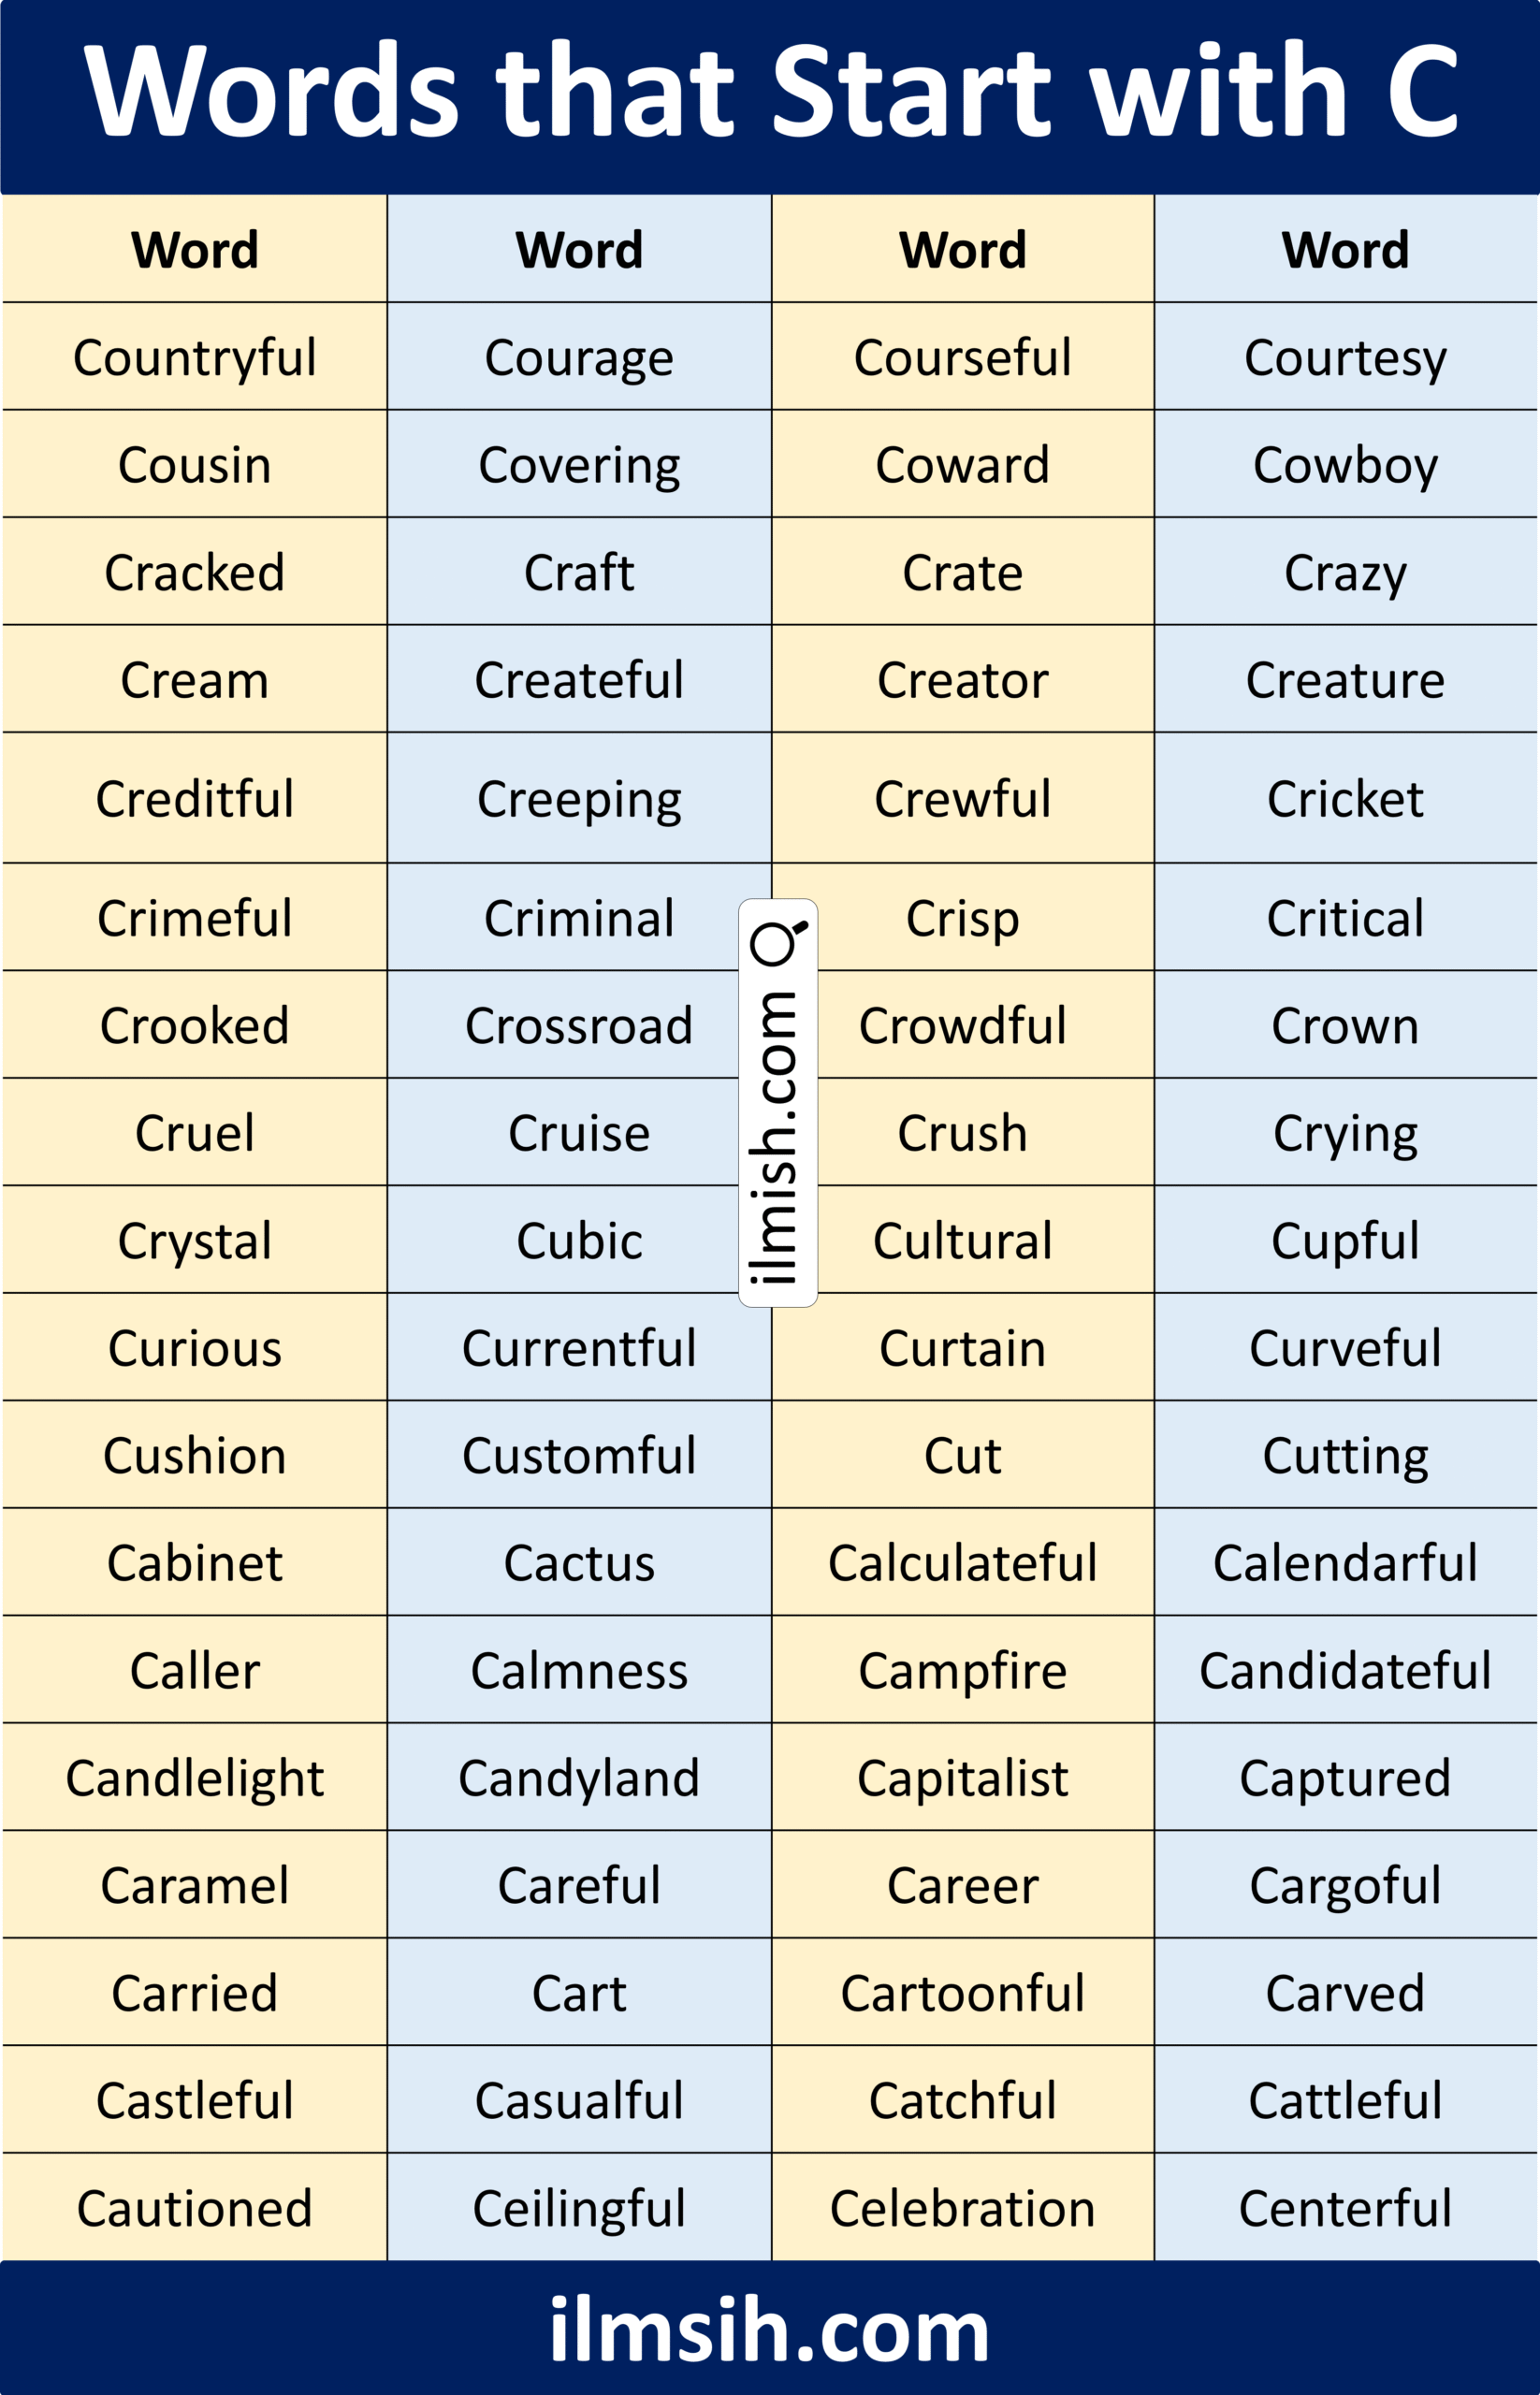Select the word 'Careful'
The image size is (1540, 2395).
pos(579,1885)
